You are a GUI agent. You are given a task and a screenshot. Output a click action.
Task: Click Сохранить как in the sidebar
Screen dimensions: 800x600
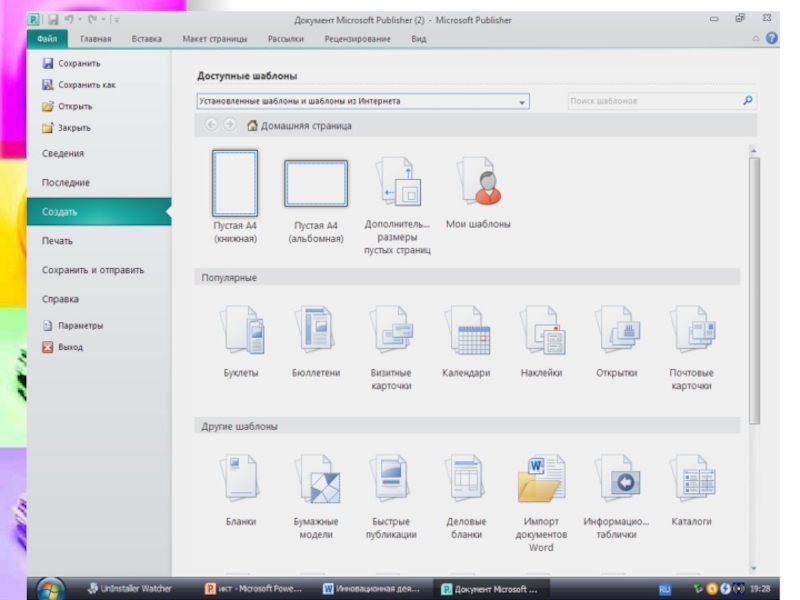pos(86,85)
